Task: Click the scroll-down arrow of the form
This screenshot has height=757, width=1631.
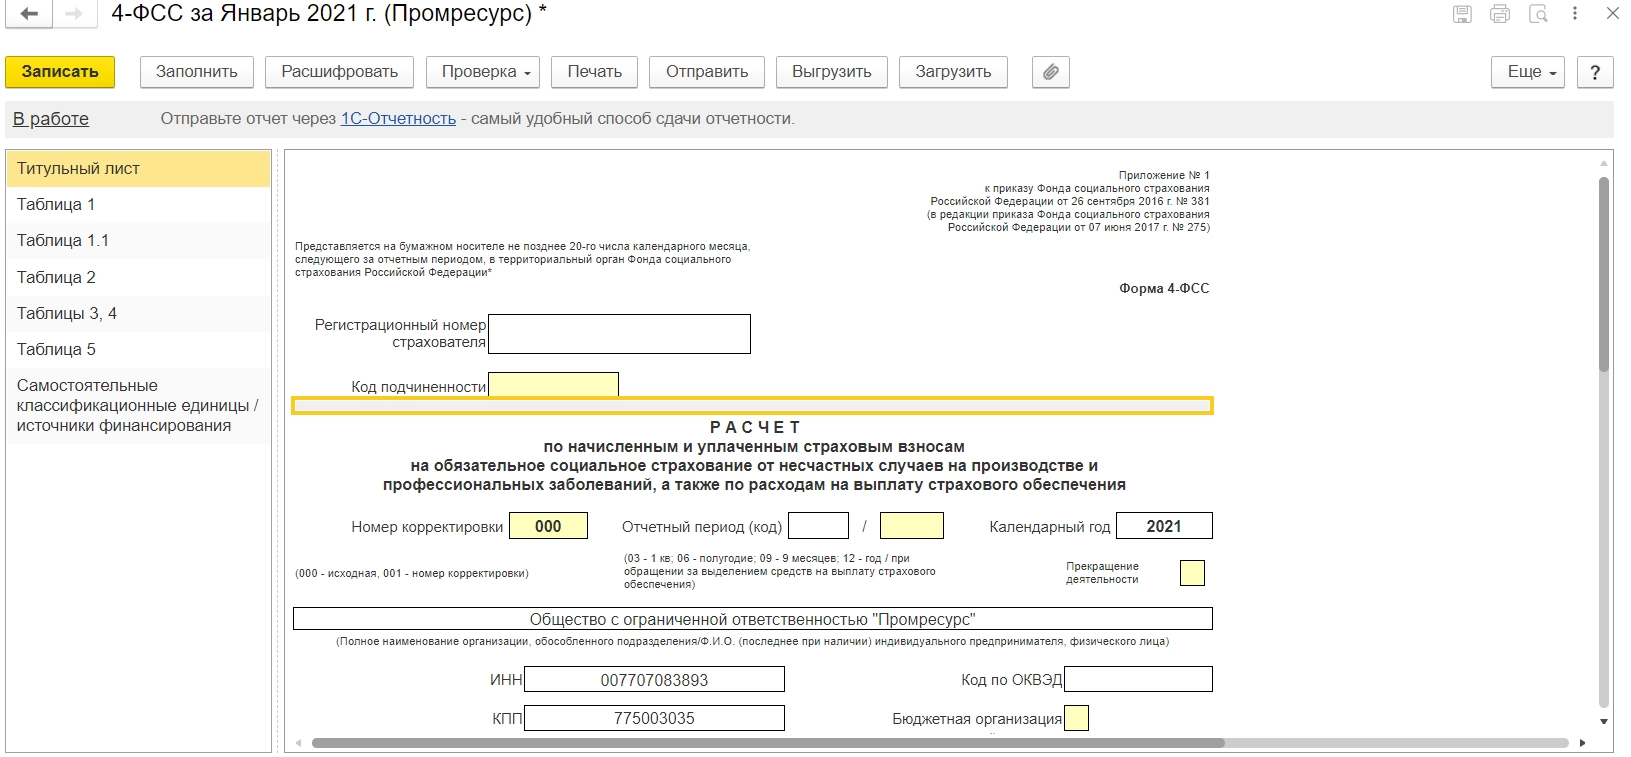Action: 1604,721
